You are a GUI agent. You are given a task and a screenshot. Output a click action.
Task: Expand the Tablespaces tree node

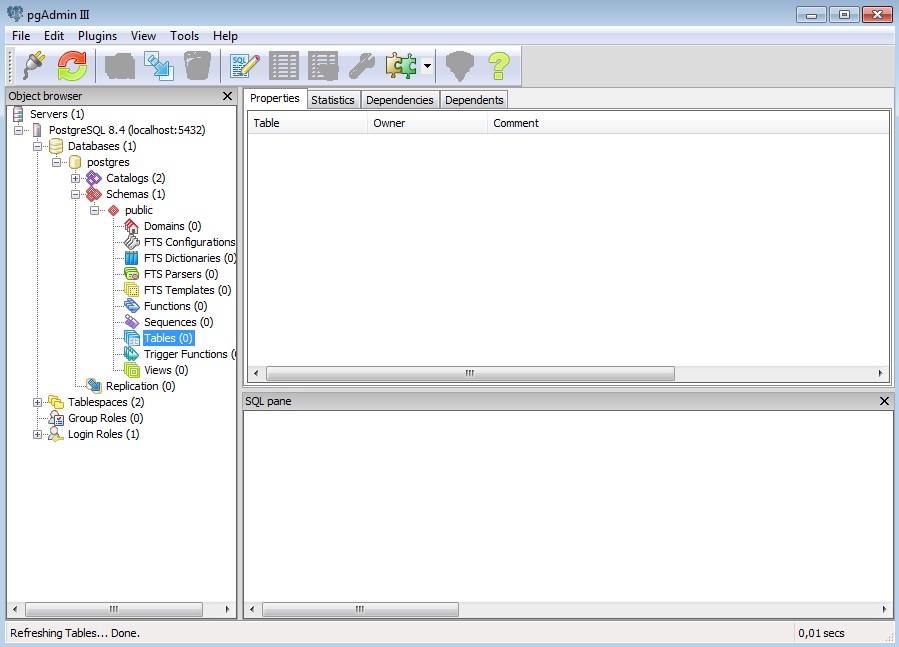[x=38, y=402]
